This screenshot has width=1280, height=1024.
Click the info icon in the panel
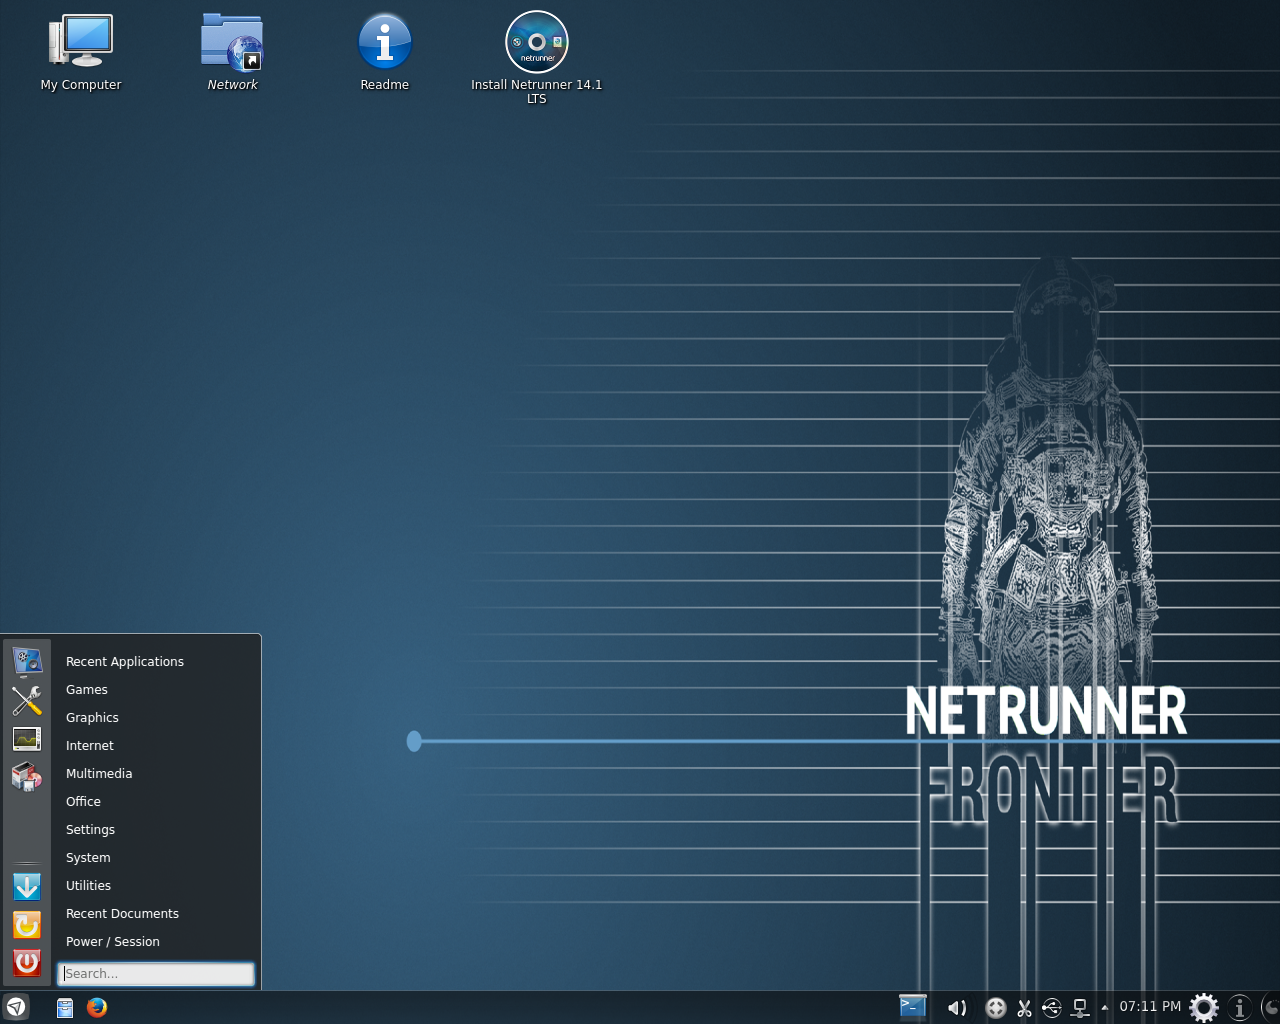point(1240,1008)
